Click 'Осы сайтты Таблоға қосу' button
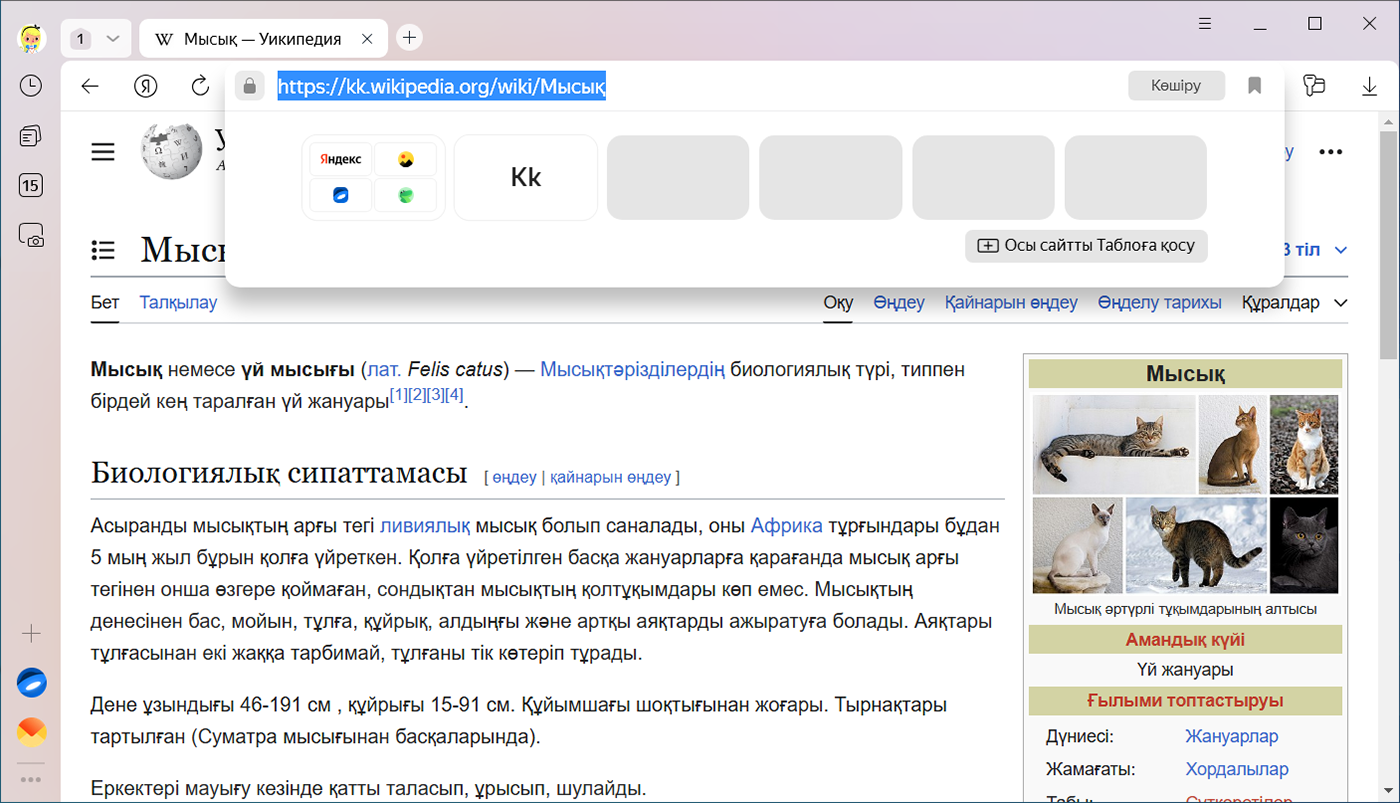 coord(1086,246)
